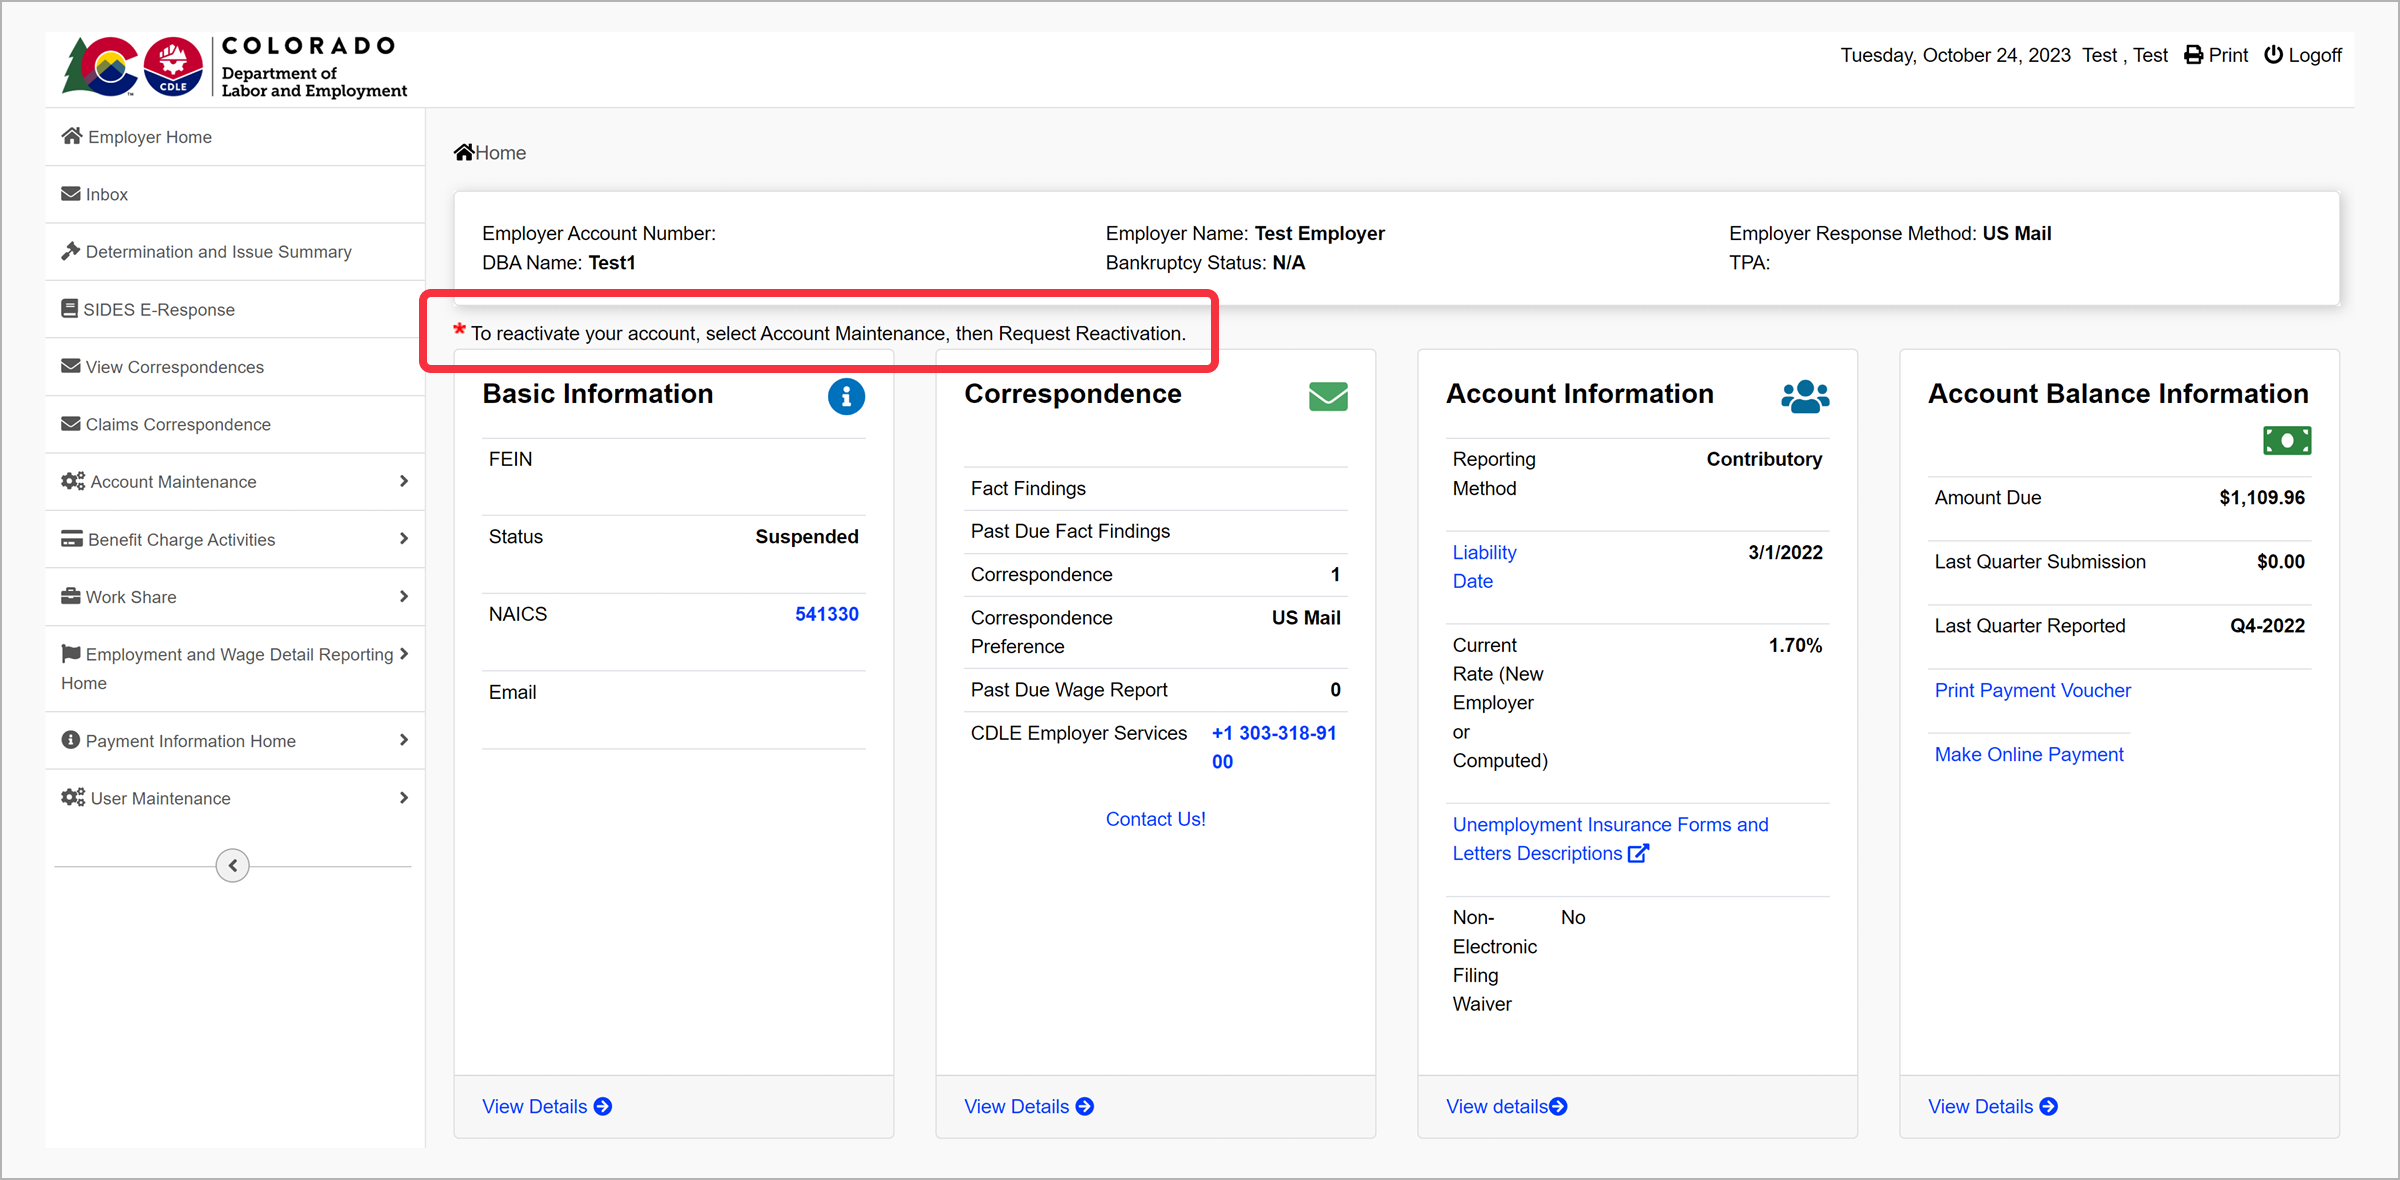The height and width of the screenshot is (1180, 2400).
Task: Expand the Account Maintenance submenu chevron
Action: (x=404, y=481)
